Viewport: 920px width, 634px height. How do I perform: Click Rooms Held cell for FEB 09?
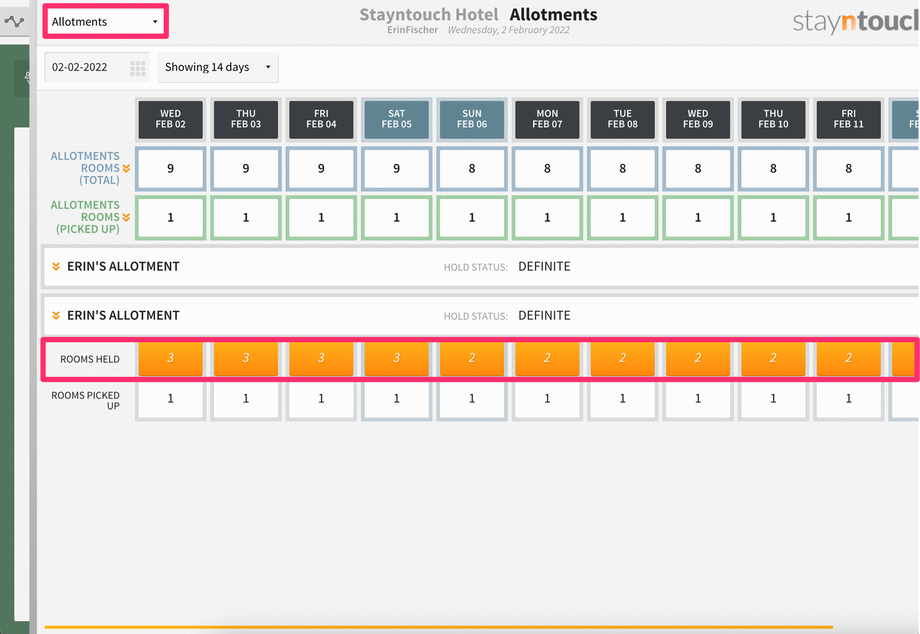point(698,358)
